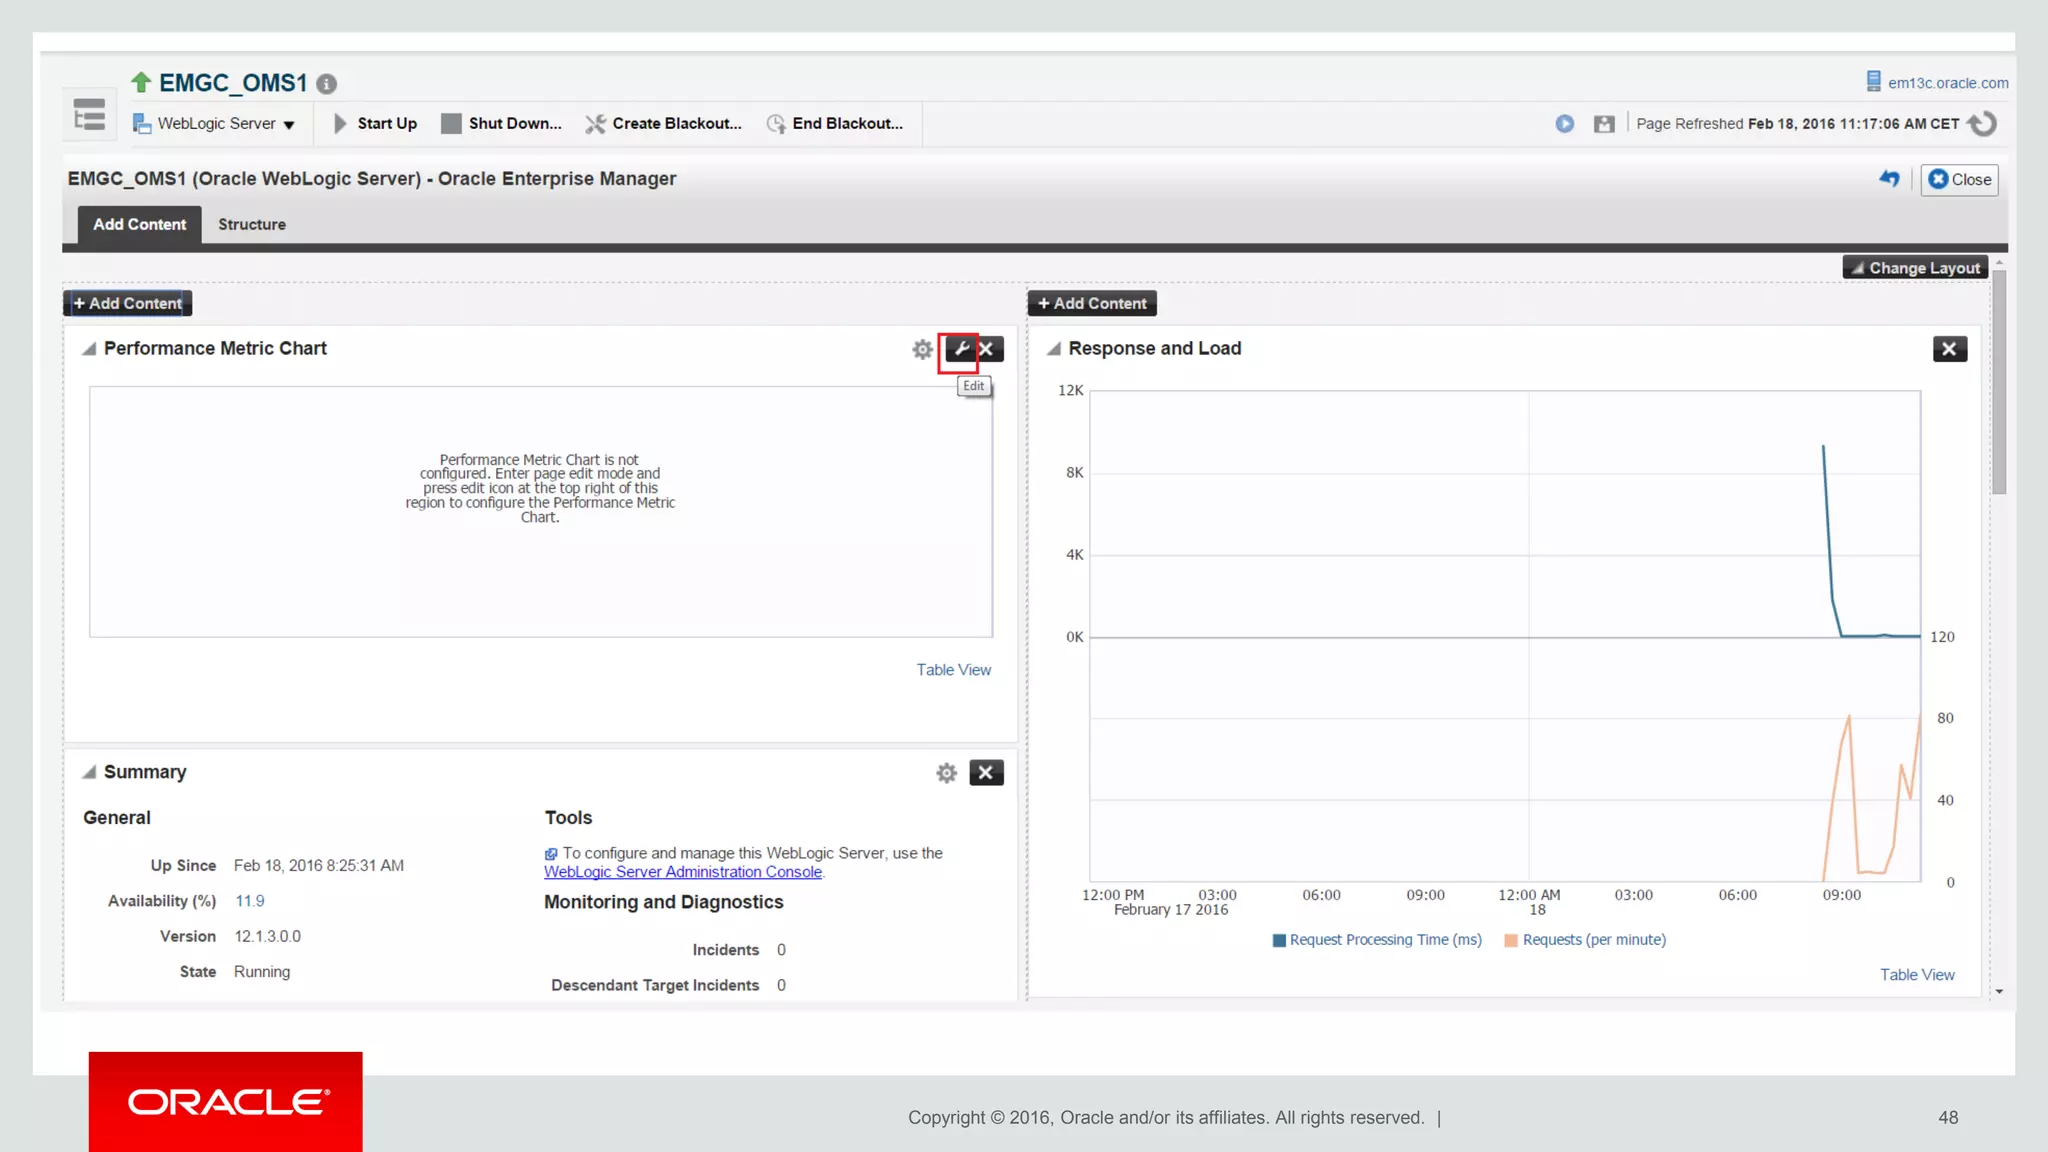Open the WebLogic Server Administration Console link
This screenshot has height=1152, width=2048.
pos(683,872)
